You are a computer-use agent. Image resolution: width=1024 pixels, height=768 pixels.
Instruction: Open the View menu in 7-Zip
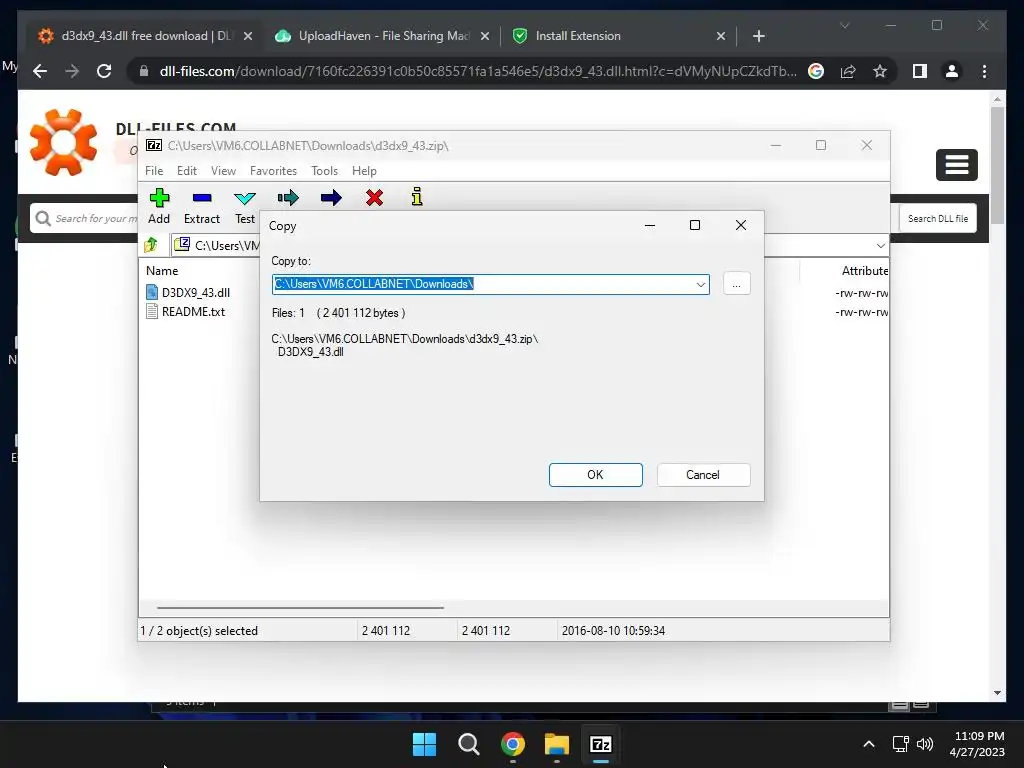coord(223,170)
